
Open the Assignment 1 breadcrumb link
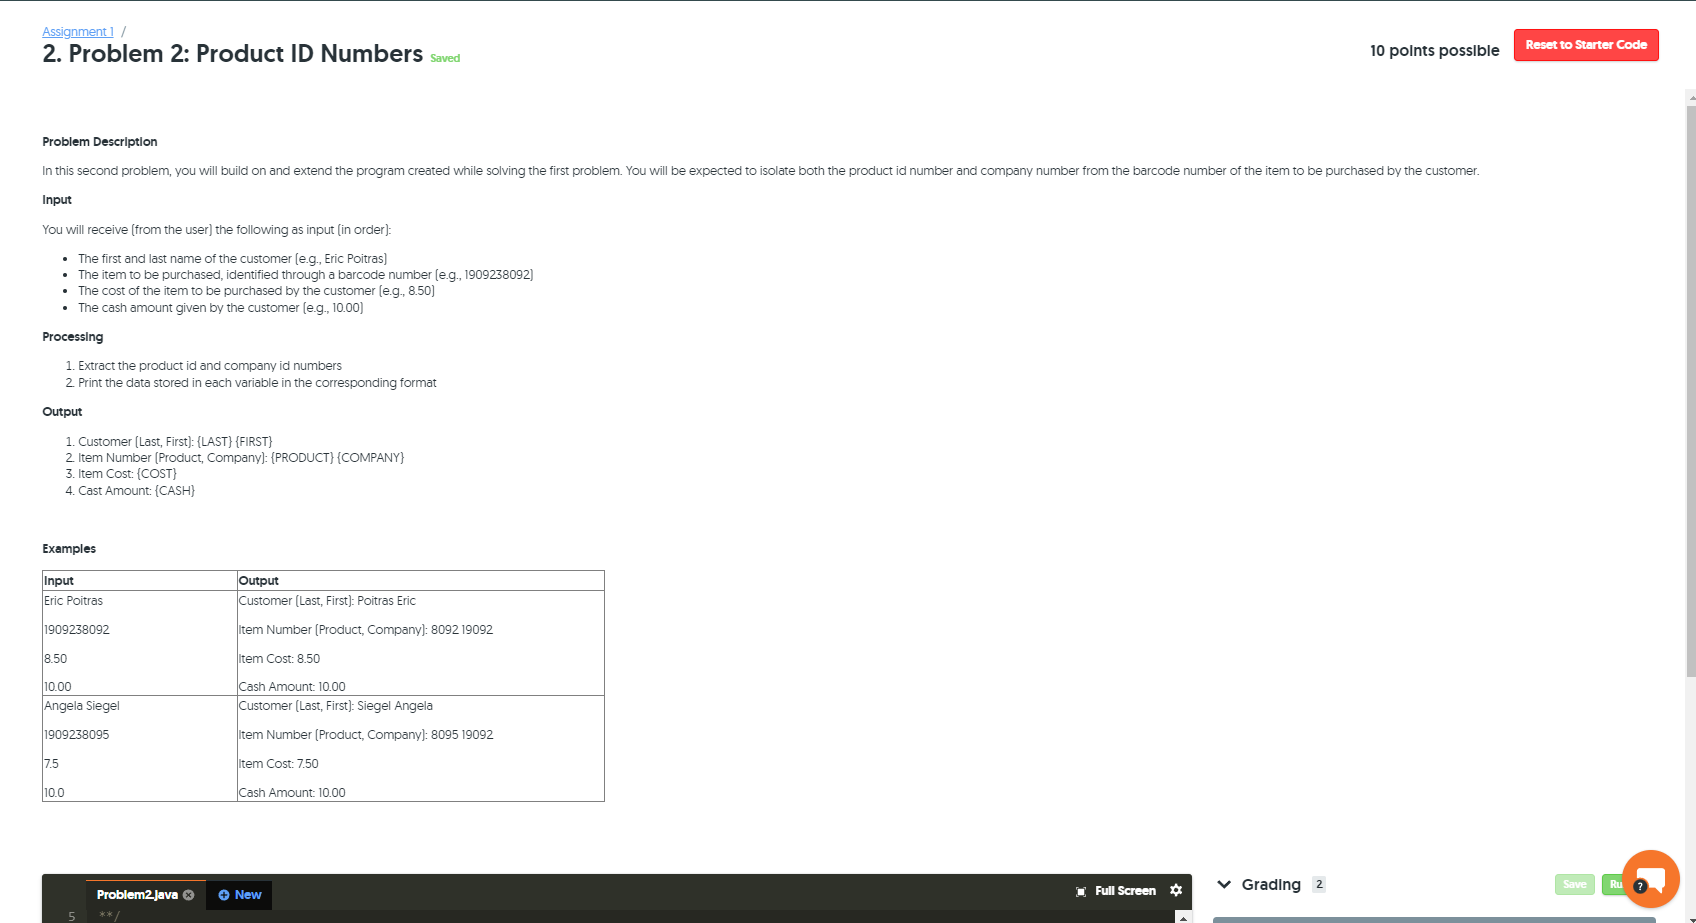pyautogui.click(x=78, y=32)
